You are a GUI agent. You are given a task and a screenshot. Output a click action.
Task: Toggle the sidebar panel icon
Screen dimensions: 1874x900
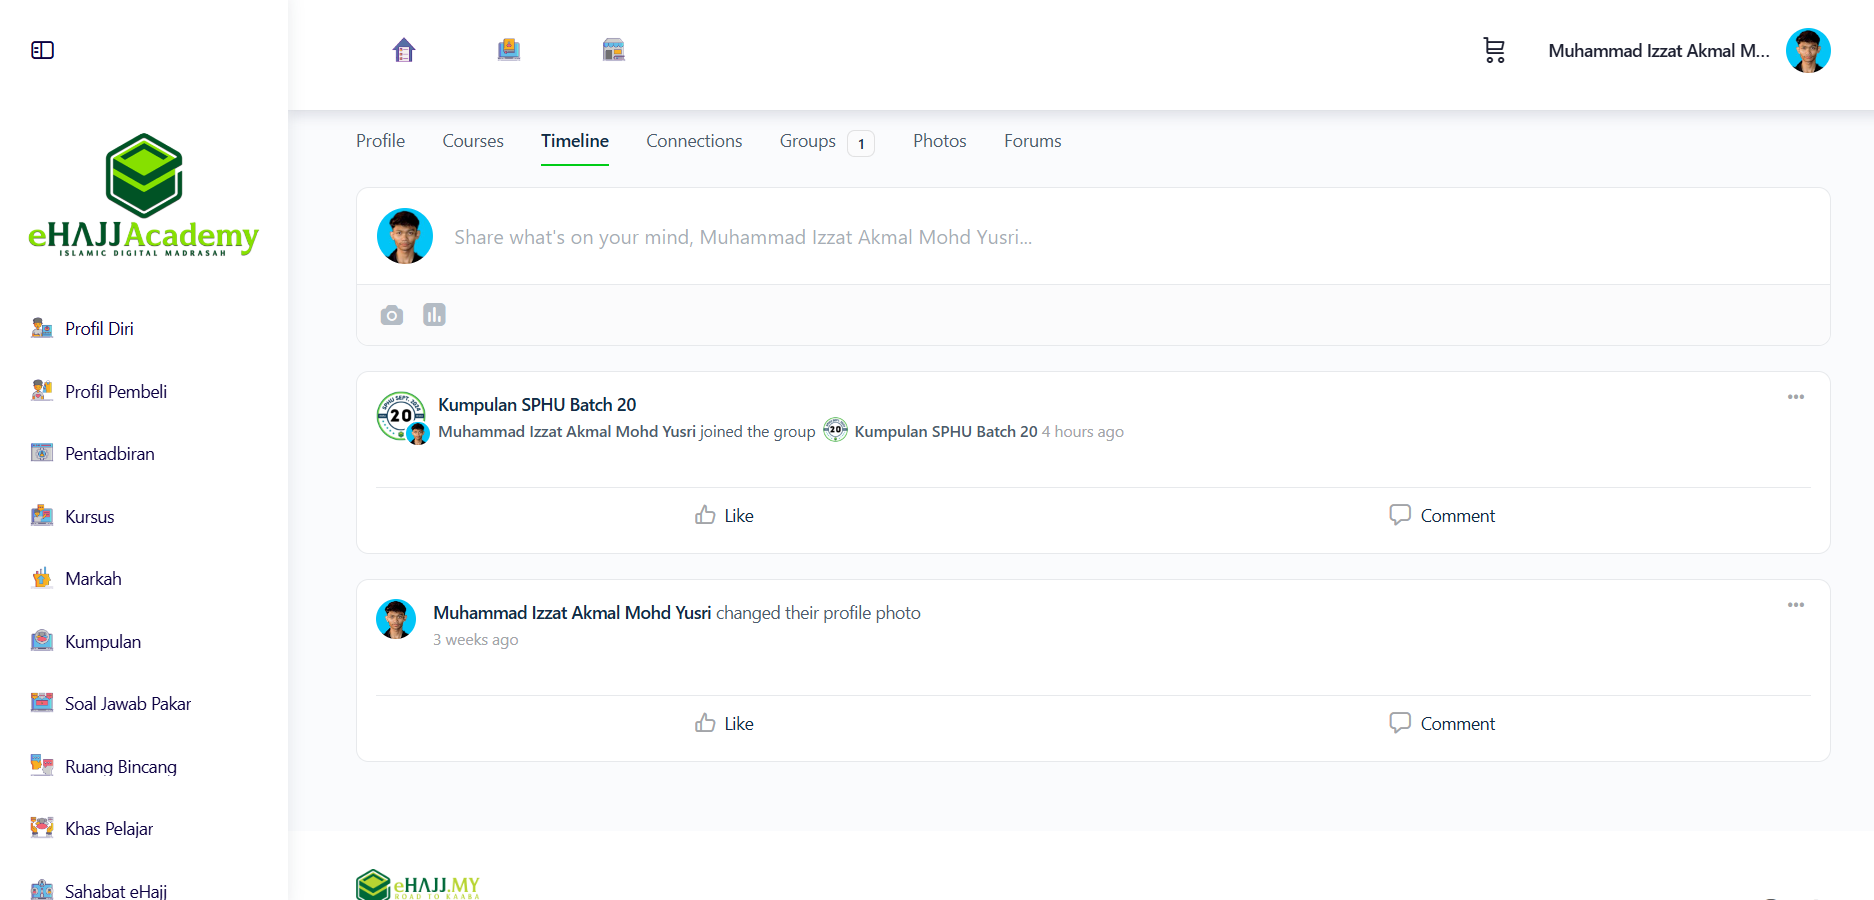(x=42, y=50)
